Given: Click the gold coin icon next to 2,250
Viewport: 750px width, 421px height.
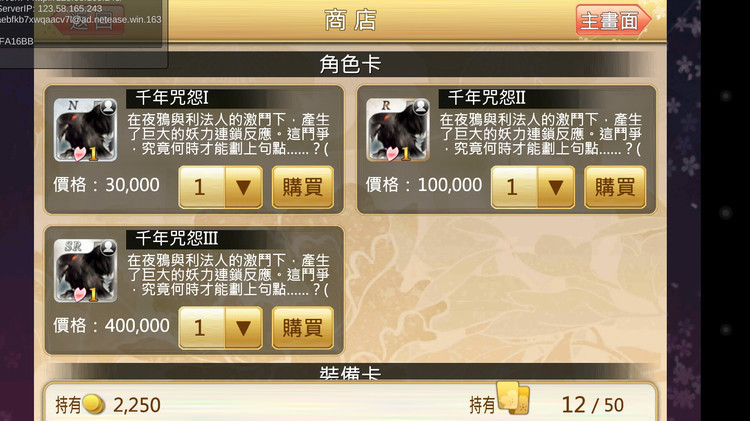Looking at the screenshot, I should (x=94, y=404).
